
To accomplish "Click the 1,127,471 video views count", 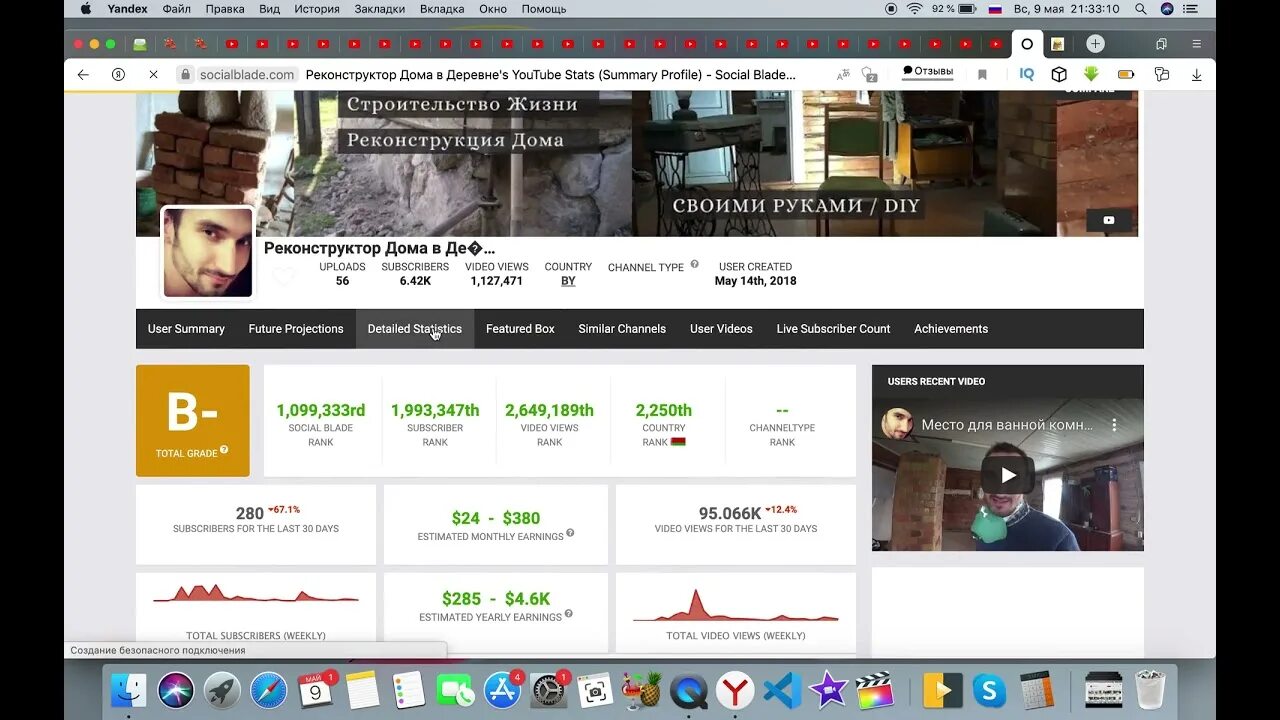I will (x=497, y=281).
